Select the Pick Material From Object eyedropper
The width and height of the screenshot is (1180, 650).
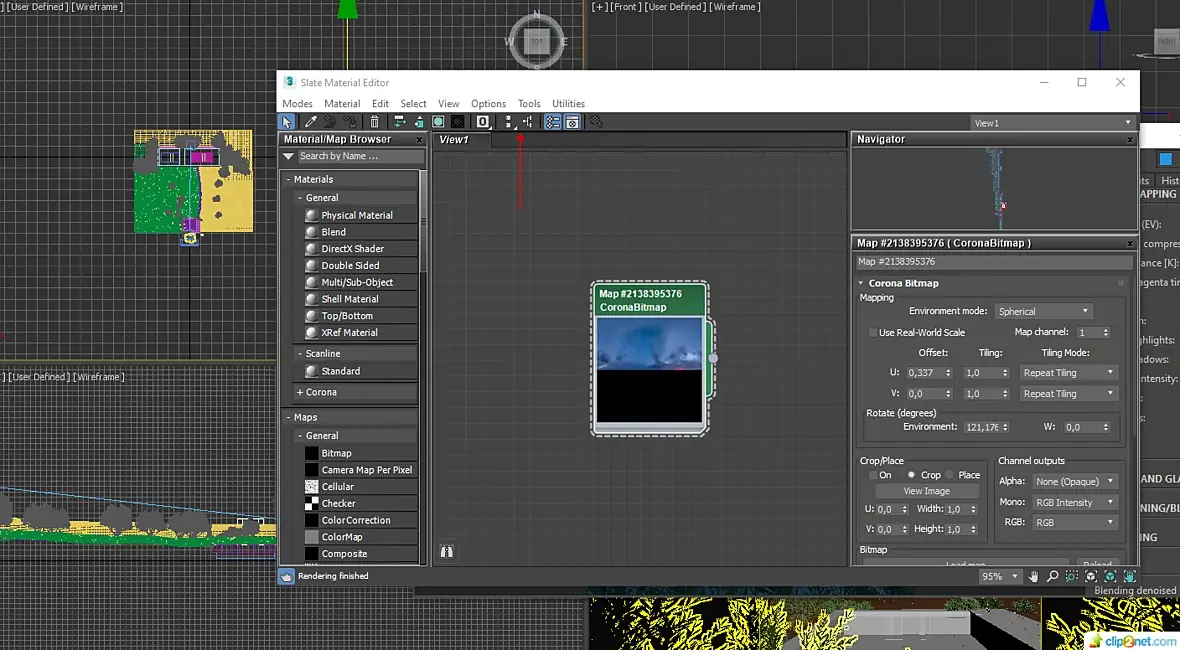click(x=311, y=122)
